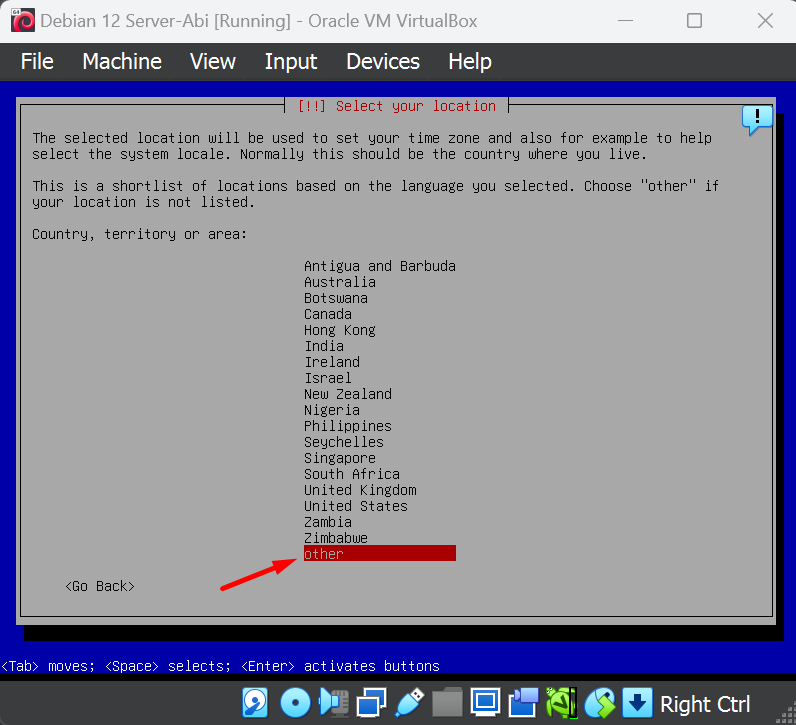Screen dimensions: 796x725
Task: Open the Machine menu
Action: point(122,61)
